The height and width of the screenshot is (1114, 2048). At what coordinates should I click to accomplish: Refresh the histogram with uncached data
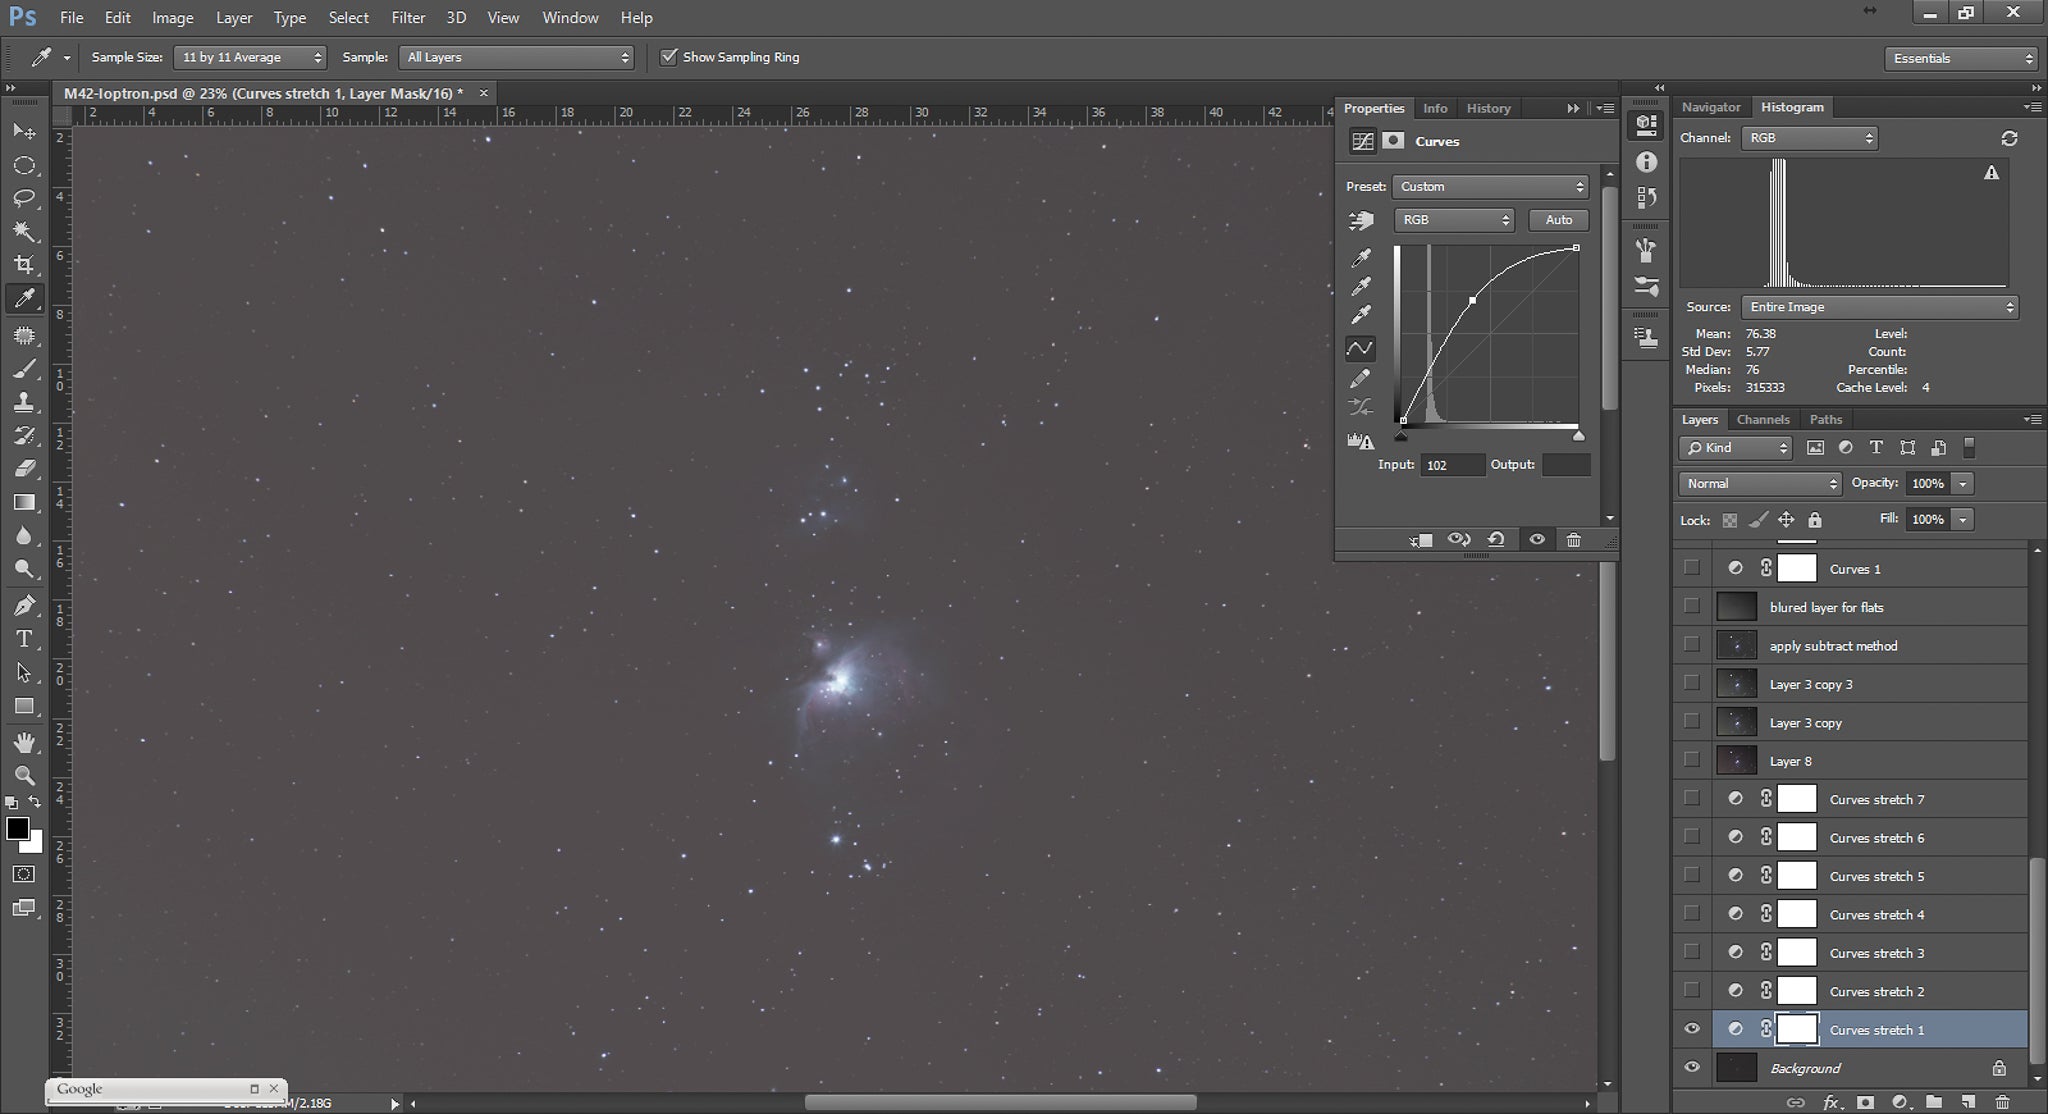point(2010,139)
